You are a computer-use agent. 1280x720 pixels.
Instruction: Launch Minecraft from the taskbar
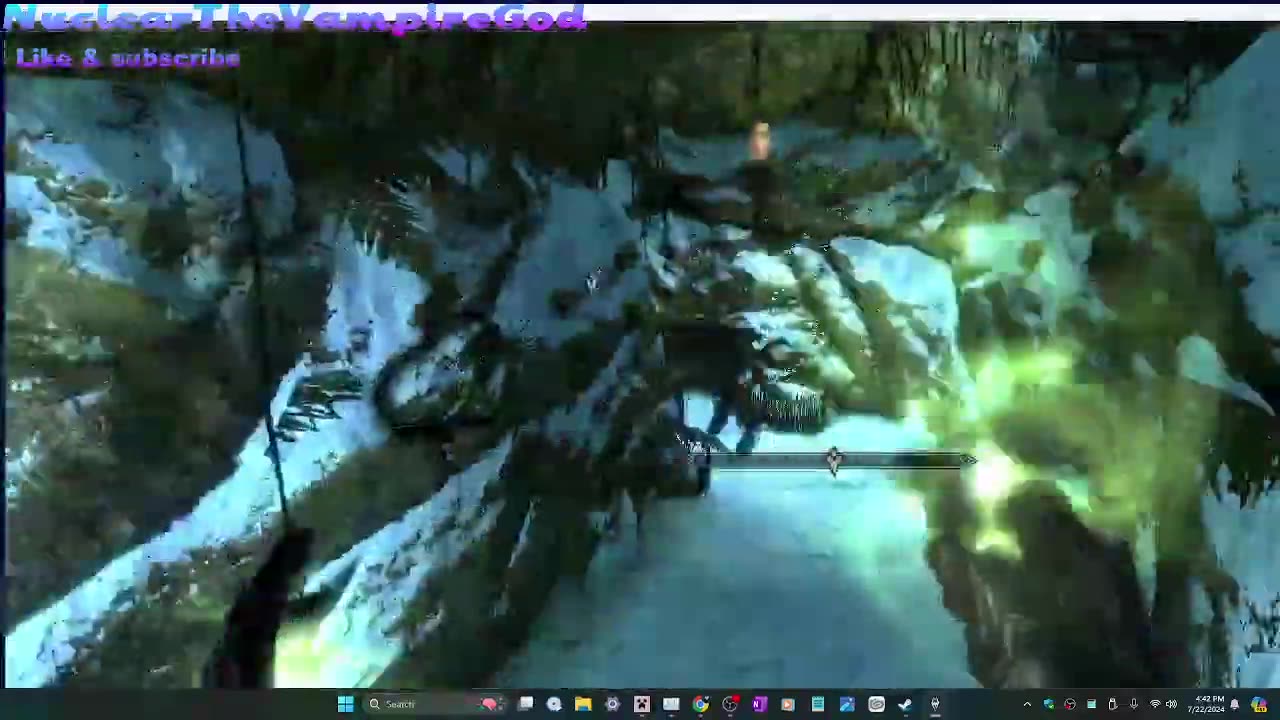pyautogui.click(x=641, y=704)
